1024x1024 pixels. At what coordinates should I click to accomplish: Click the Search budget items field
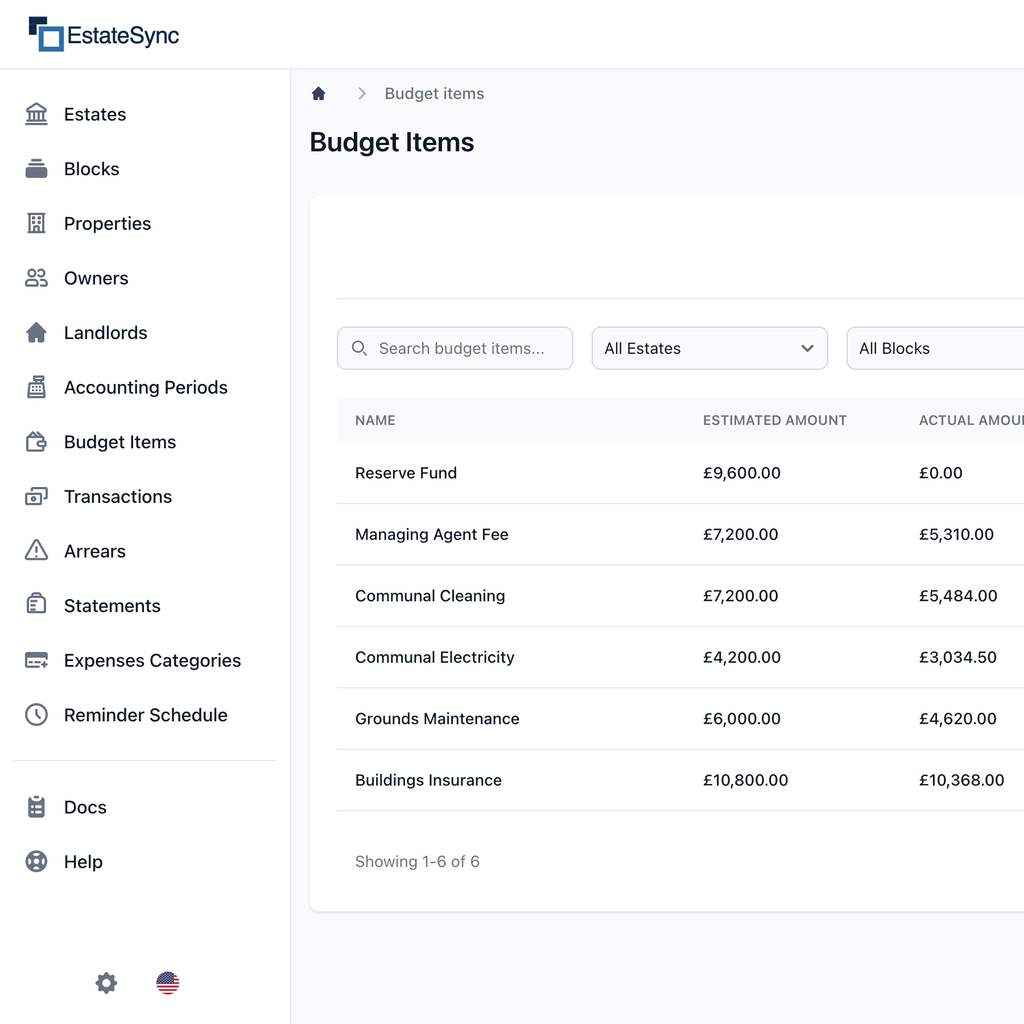coord(455,348)
